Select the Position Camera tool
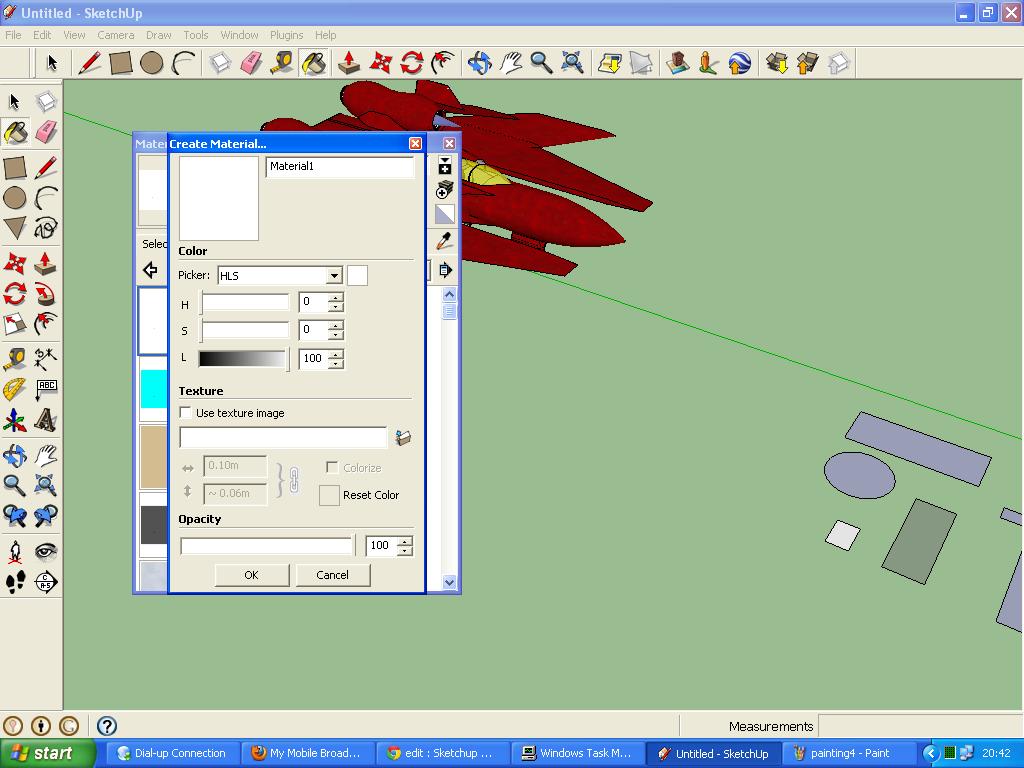This screenshot has width=1024, height=768. pyautogui.click(x=14, y=552)
